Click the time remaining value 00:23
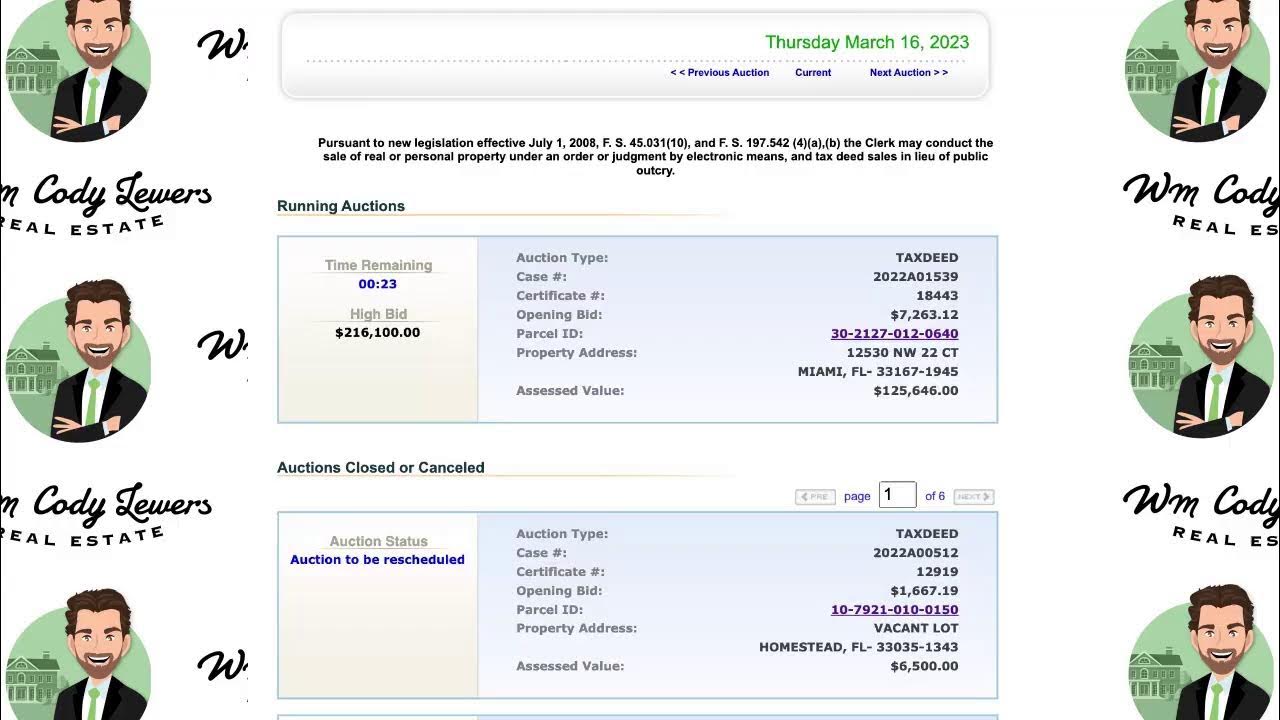 click(x=378, y=284)
